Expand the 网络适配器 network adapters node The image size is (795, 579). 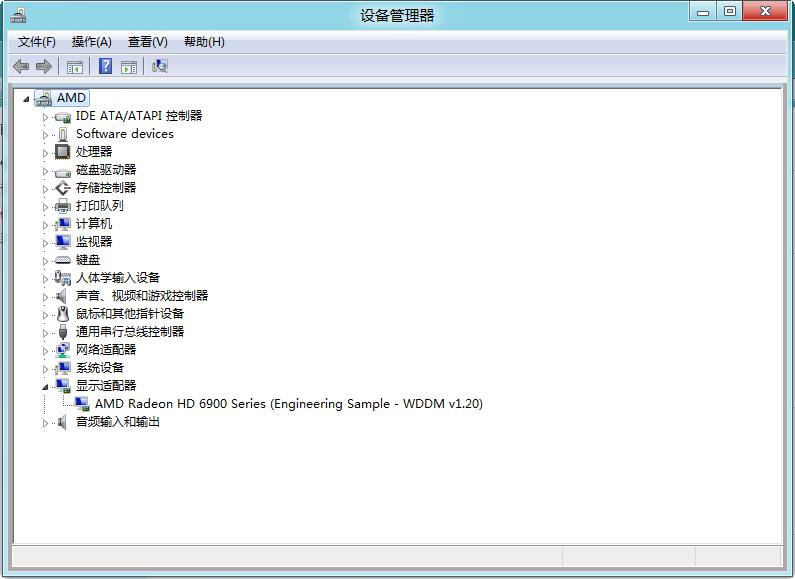click(45, 351)
